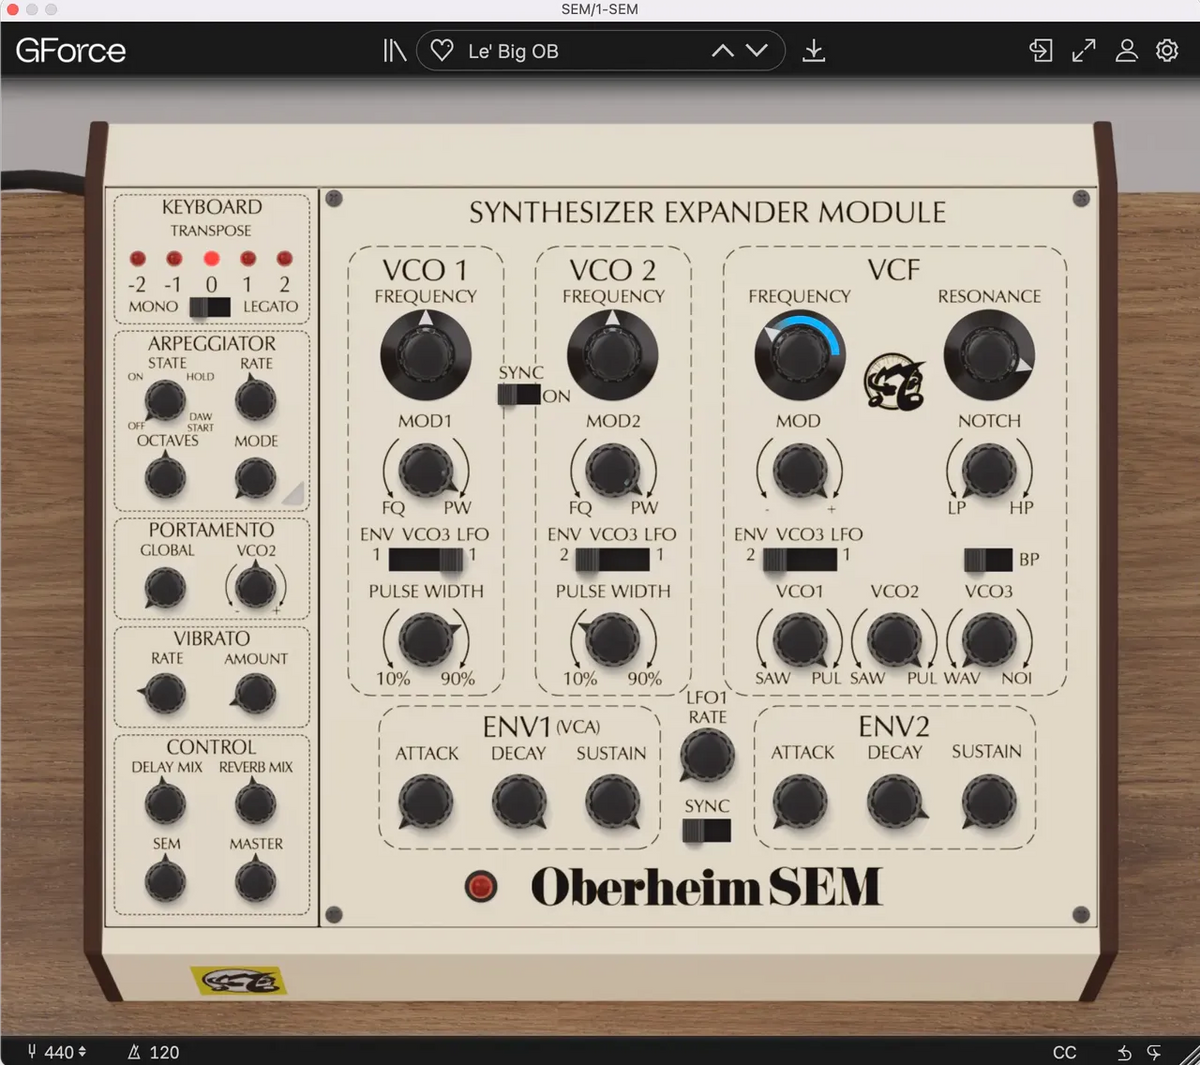Set keyboard transpose to -2

[x=138, y=259]
